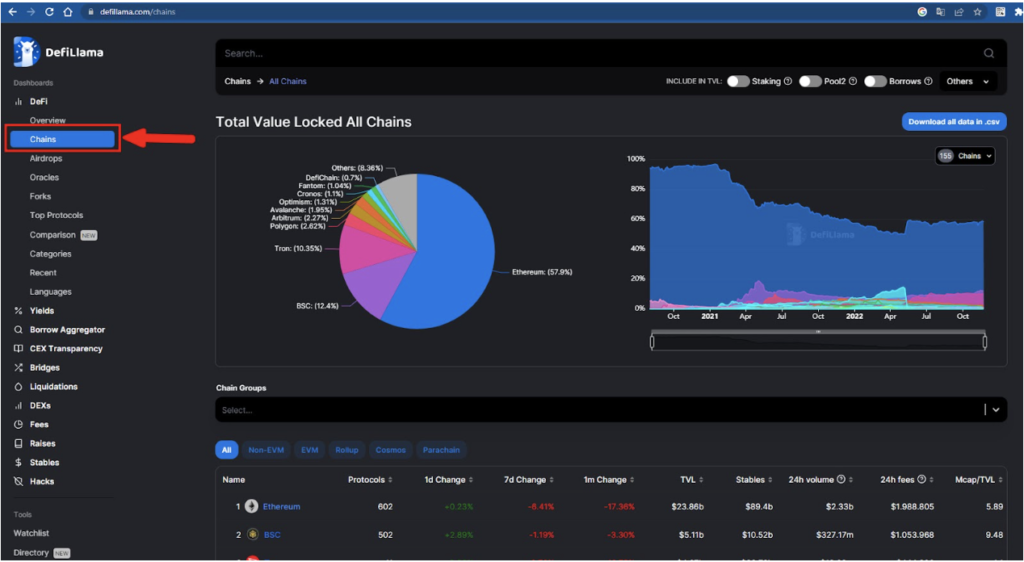Sort table by 1m Change
This screenshot has height=562, width=1024.
pyautogui.click(x=609, y=480)
